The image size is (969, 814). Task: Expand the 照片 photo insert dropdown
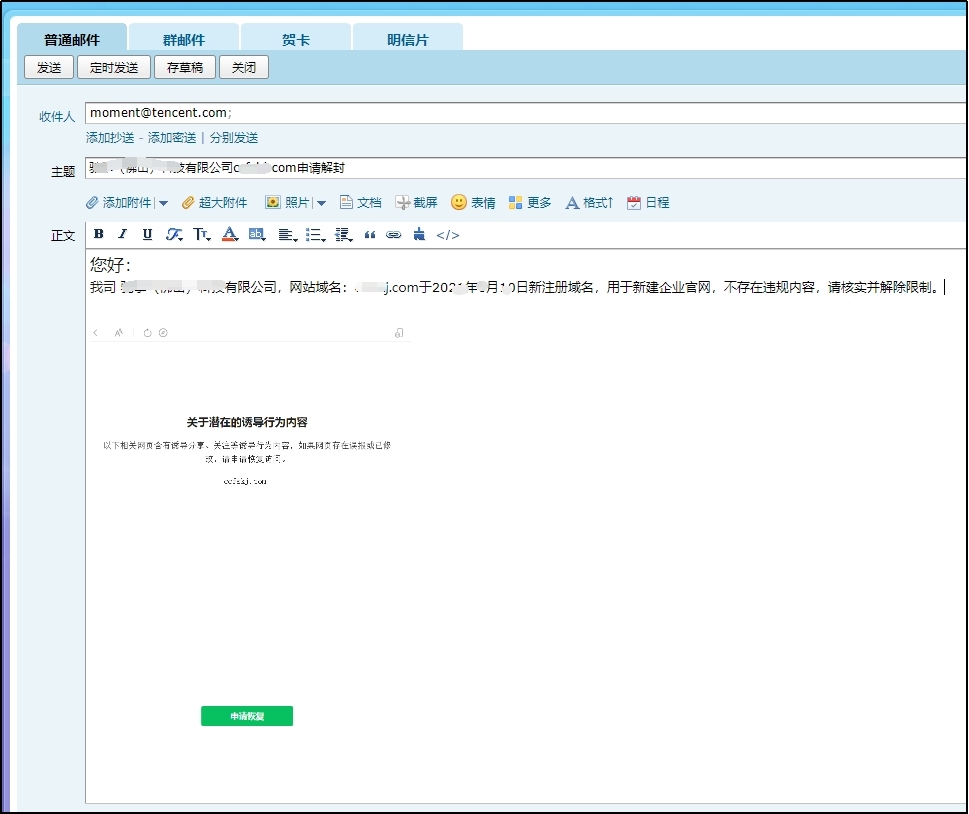pyautogui.click(x=320, y=202)
